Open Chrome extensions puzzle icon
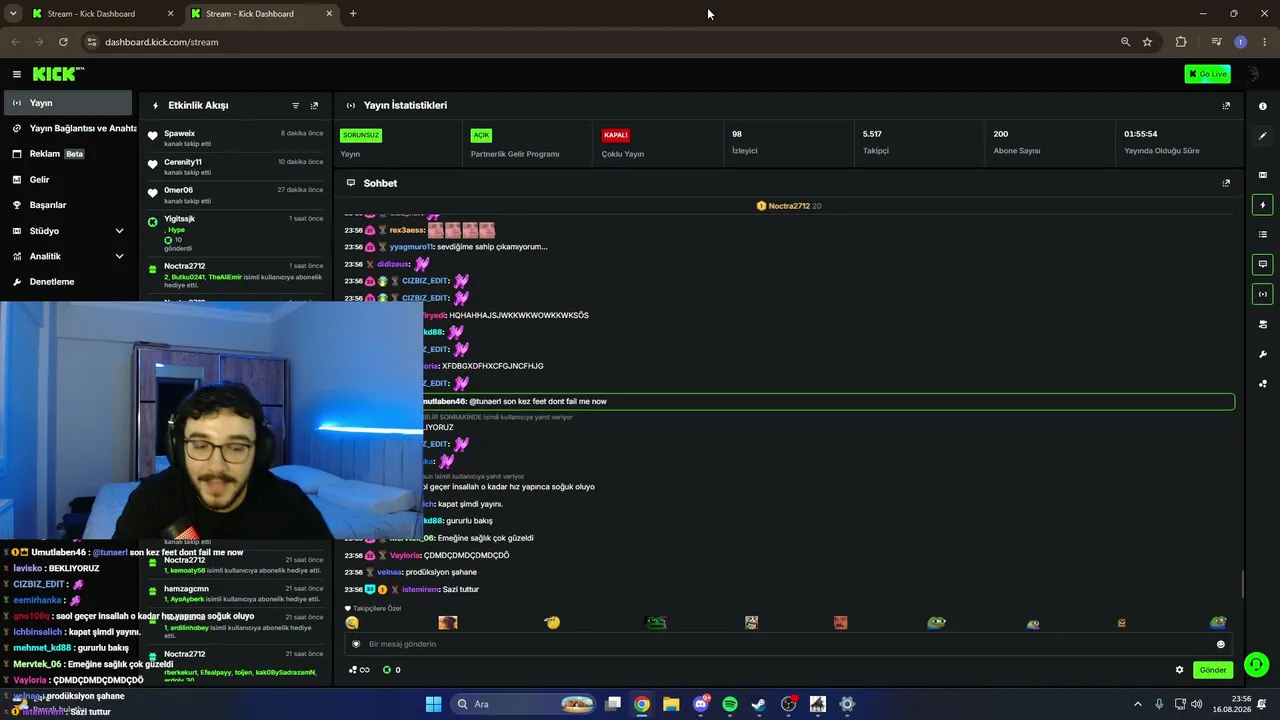 [x=1181, y=42]
